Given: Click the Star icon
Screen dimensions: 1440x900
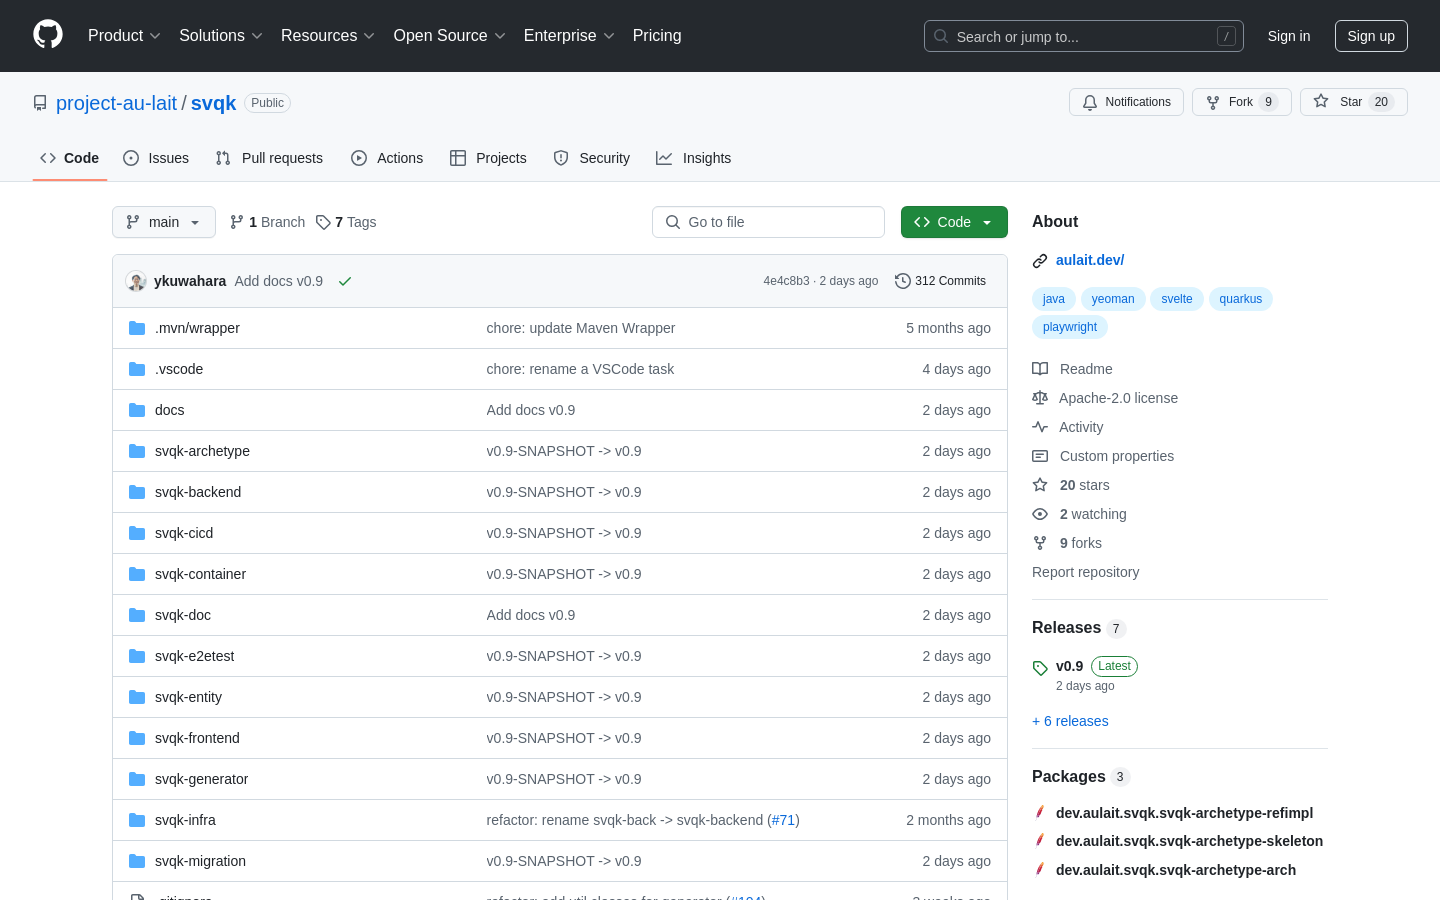Looking at the screenshot, I should point(1321,101).
